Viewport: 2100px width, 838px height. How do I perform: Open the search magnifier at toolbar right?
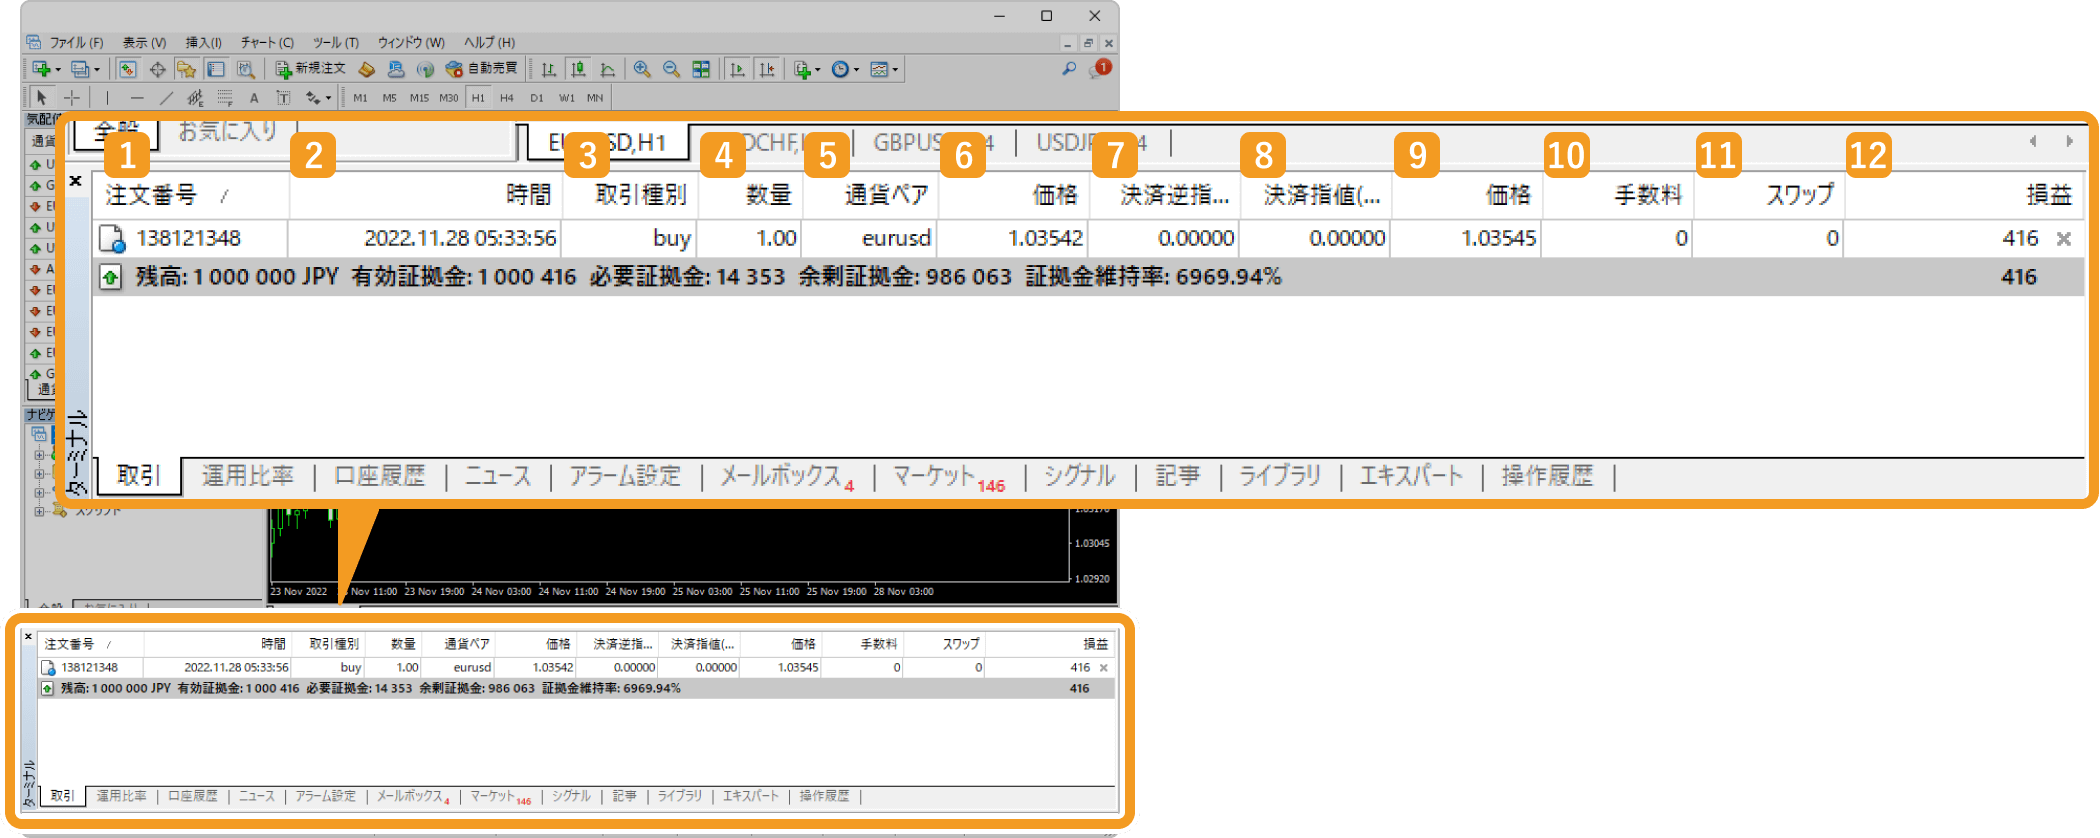coord(1069,69)
